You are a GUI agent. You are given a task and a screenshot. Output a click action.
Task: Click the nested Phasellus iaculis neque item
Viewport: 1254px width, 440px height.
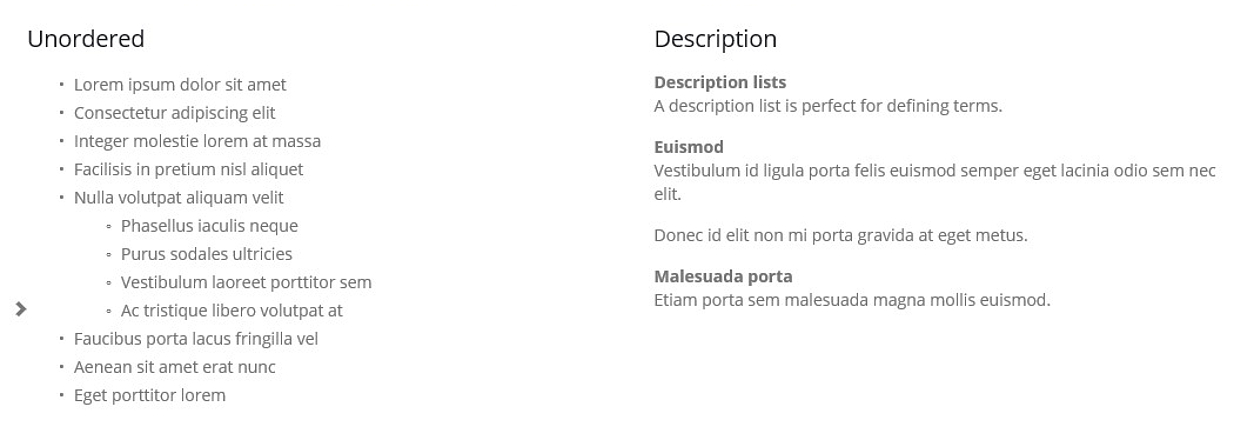tap(209, 226)
